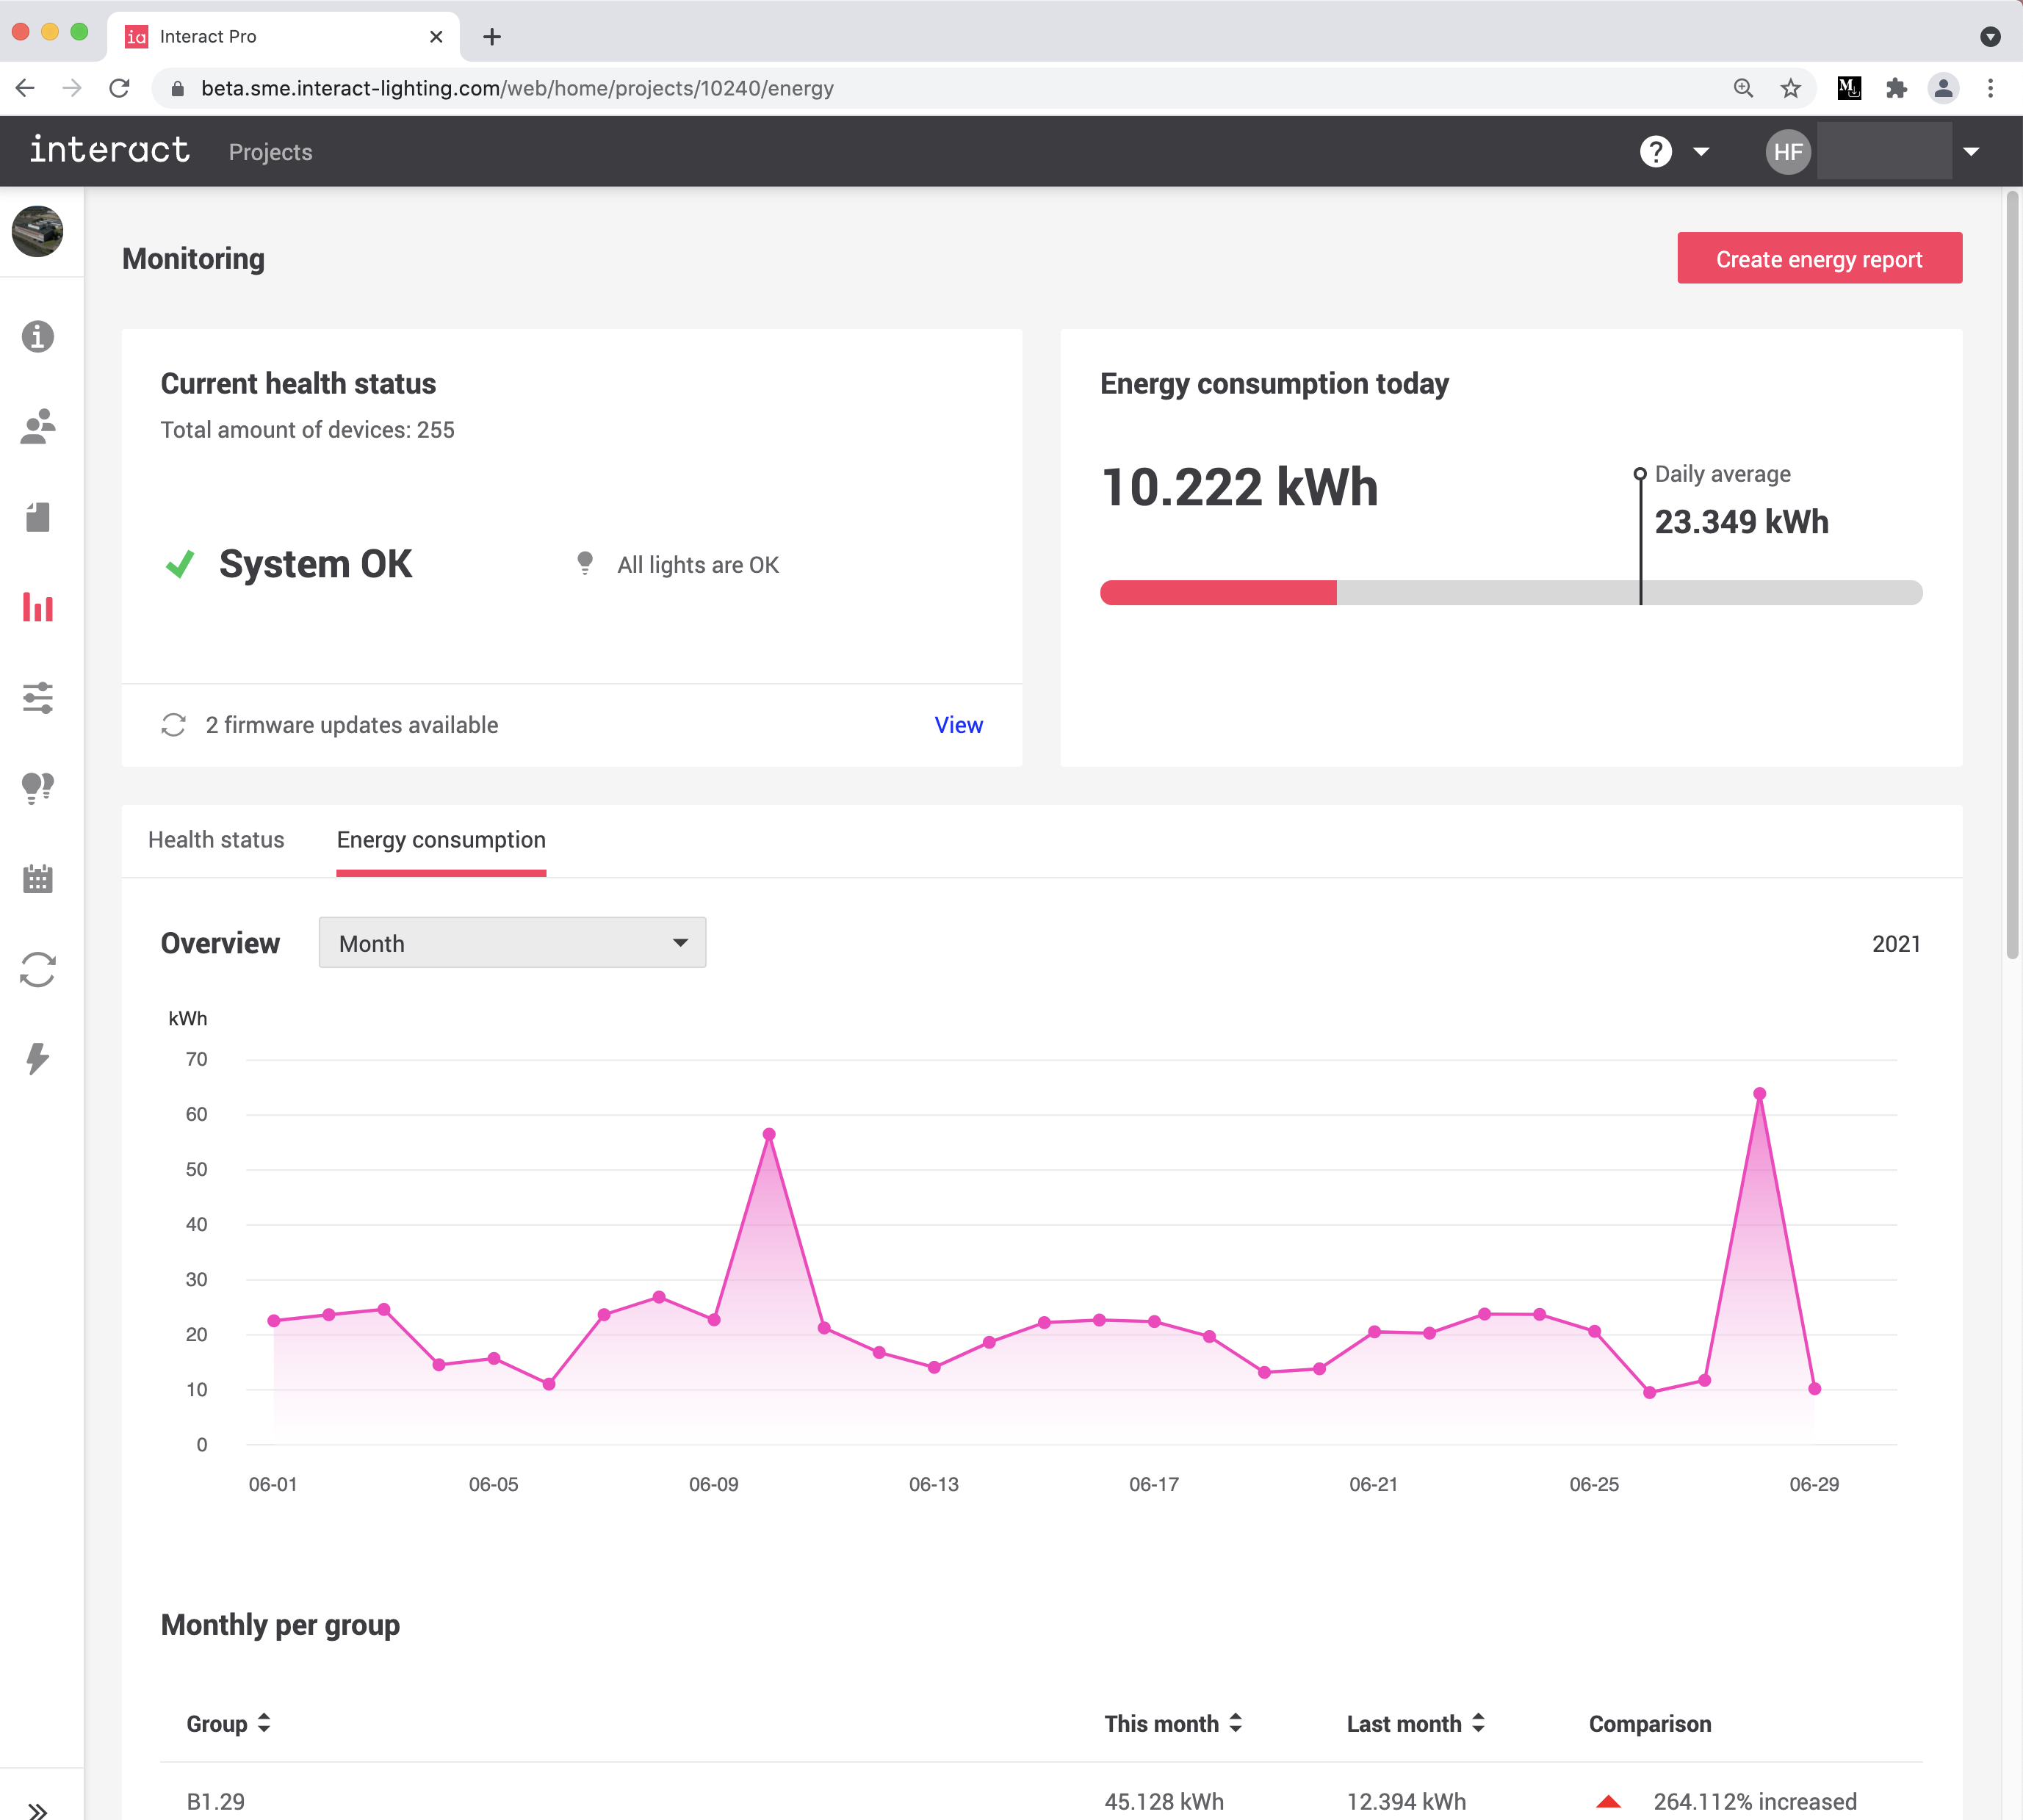2023x1820 pixels.
Task: Open the light bulbs icon in sidebar
Action: (38, 788)
